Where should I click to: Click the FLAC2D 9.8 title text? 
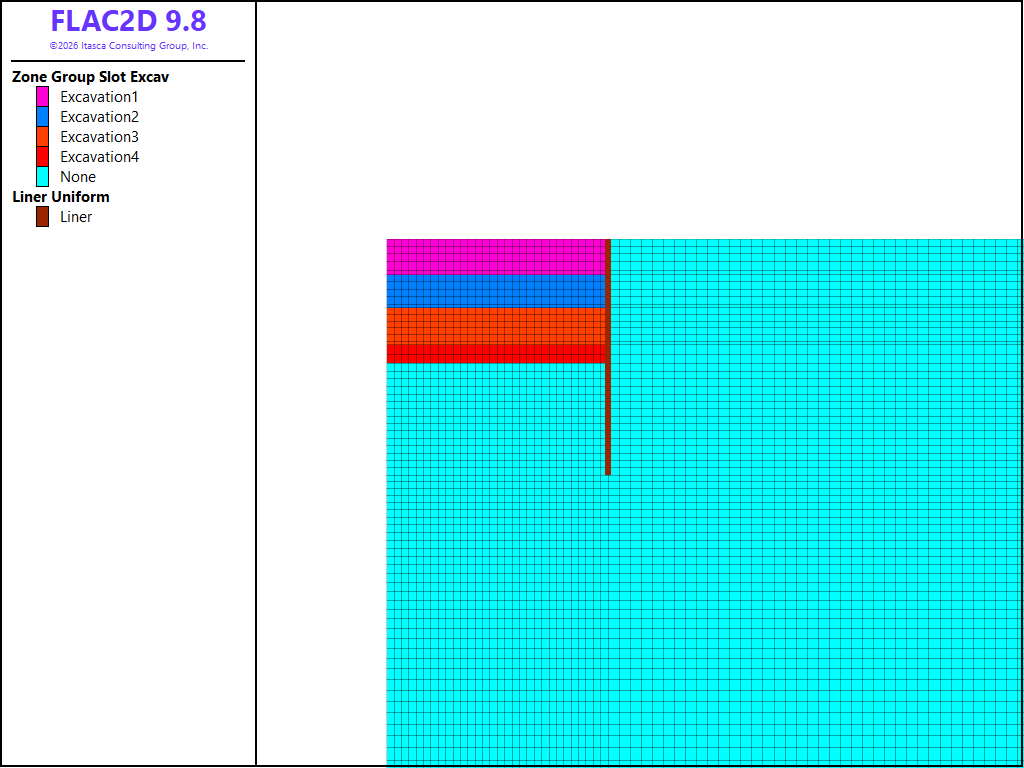[x=129, y=21]
